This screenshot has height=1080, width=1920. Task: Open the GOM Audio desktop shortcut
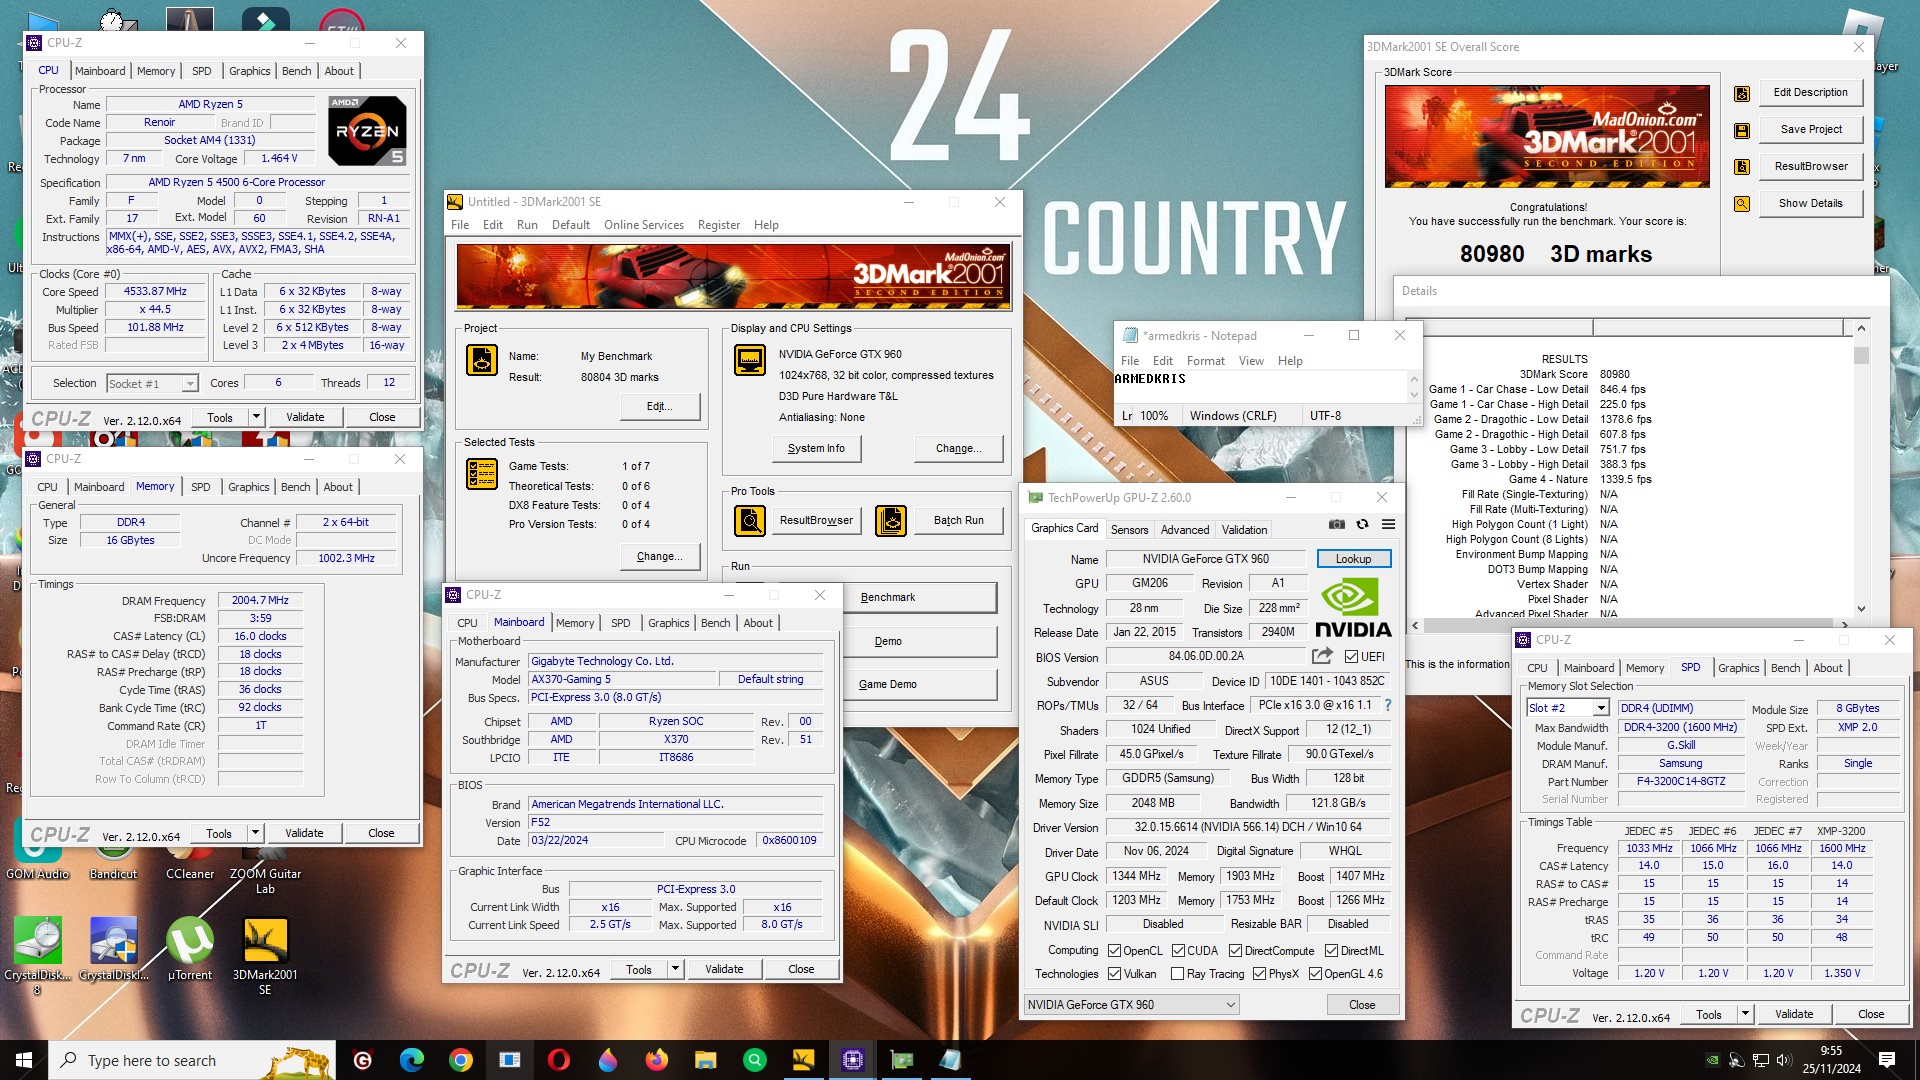coord(38,850)
